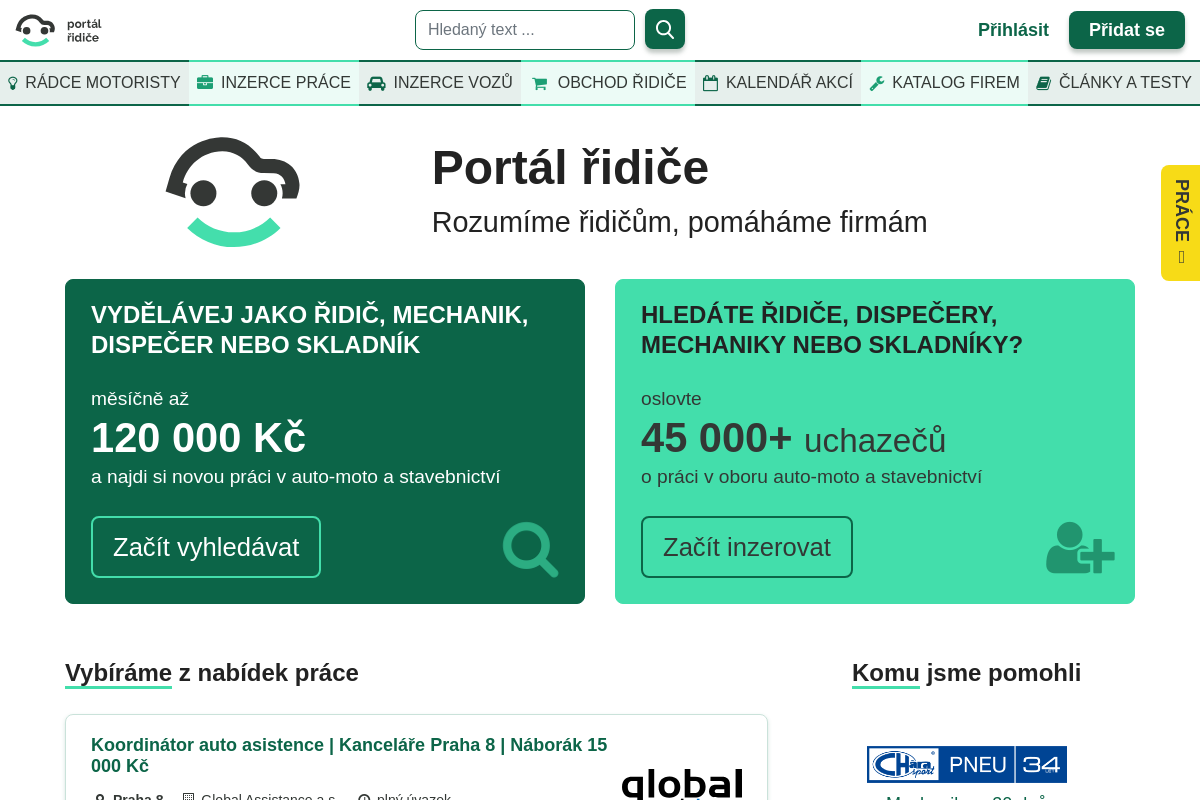This screenshot has height=800, width=1200.
Task: Open KALENDÁŘ AKCÍ menu item
Action: tap(778, 83)
